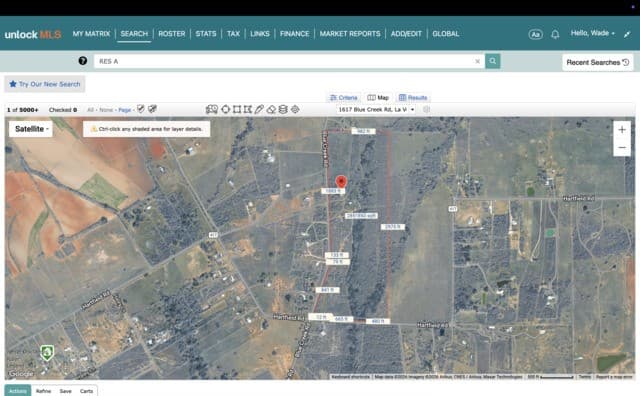Open the Save button
This screenshot has width=640, height=396.
66,391
